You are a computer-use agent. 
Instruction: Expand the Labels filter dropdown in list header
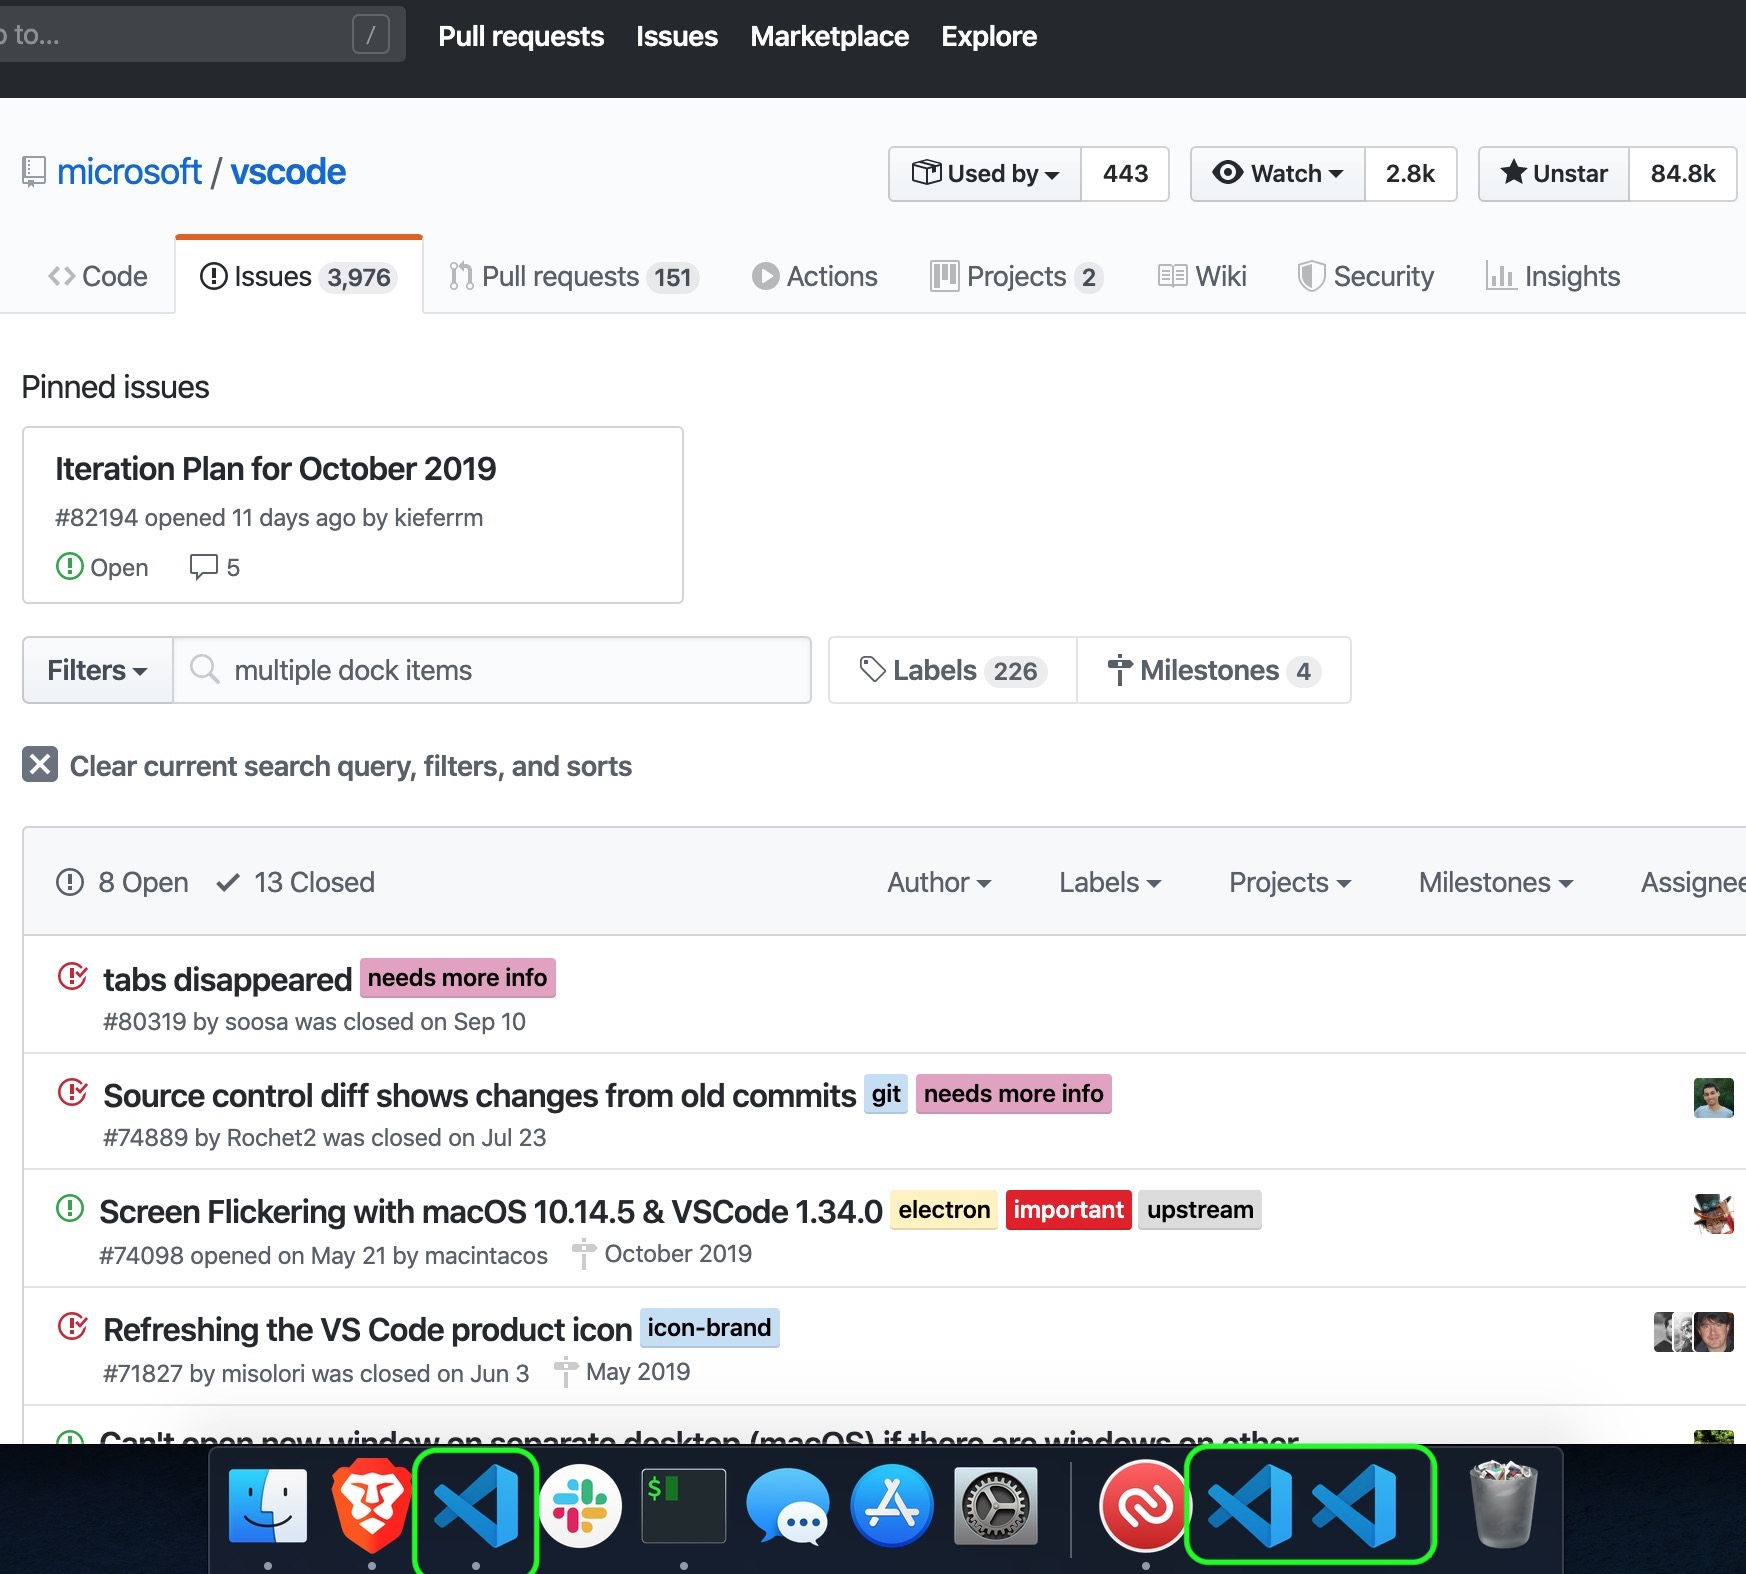pyautogui.click(x=1110, y=882)
